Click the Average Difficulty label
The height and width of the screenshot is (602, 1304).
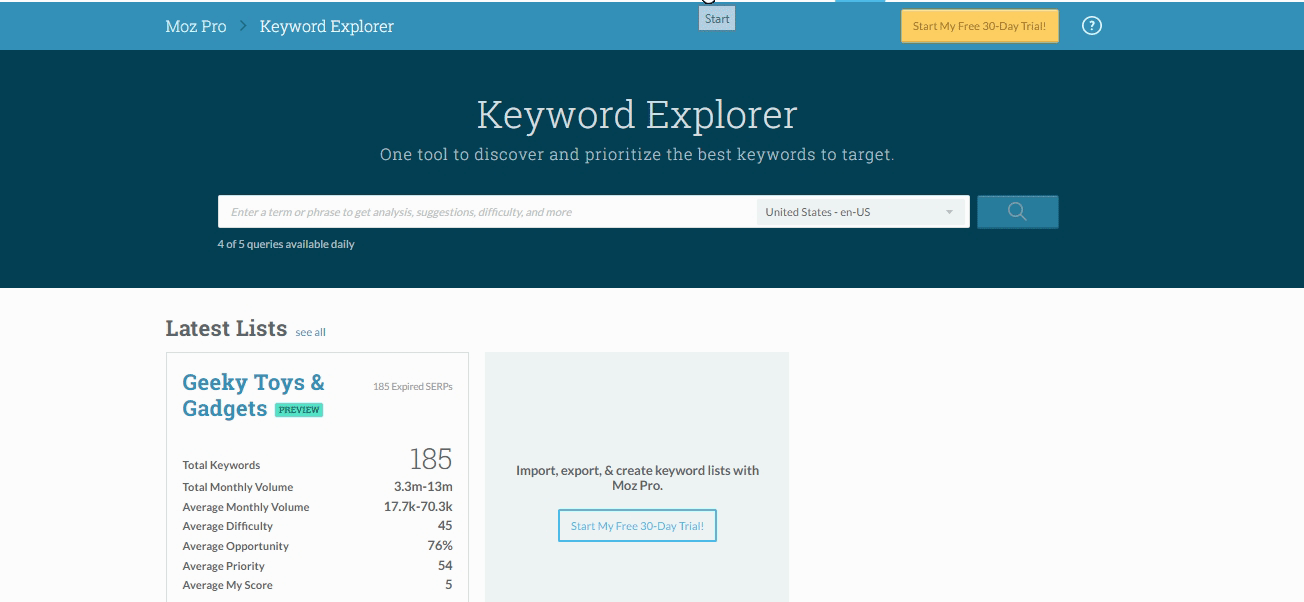[227, 526]
